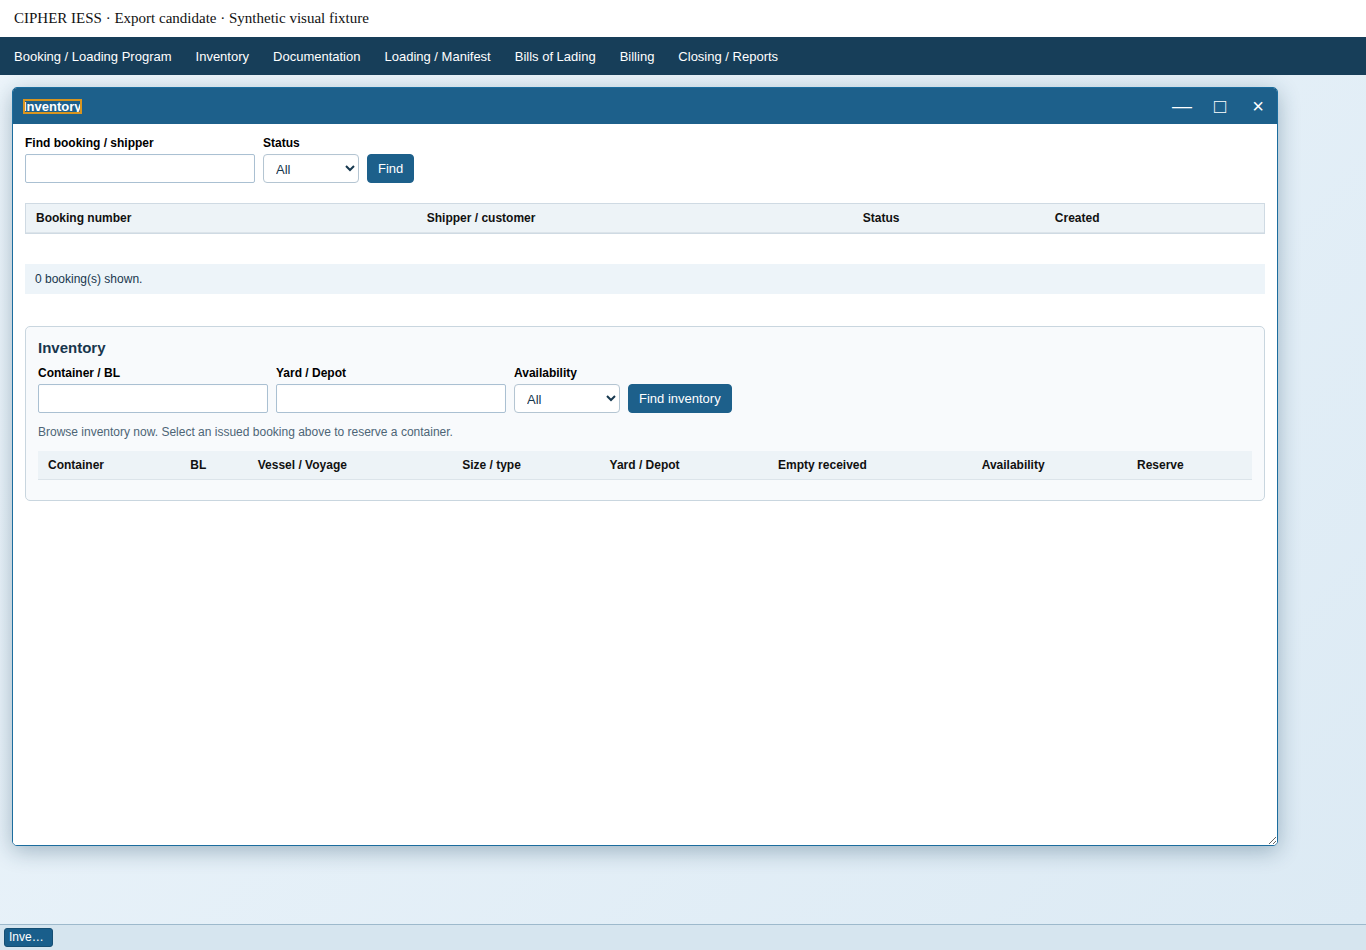Screen dimensions: 1366x950
Task: Open the Bills of Lading menu
Action: [x=555, y=57]
